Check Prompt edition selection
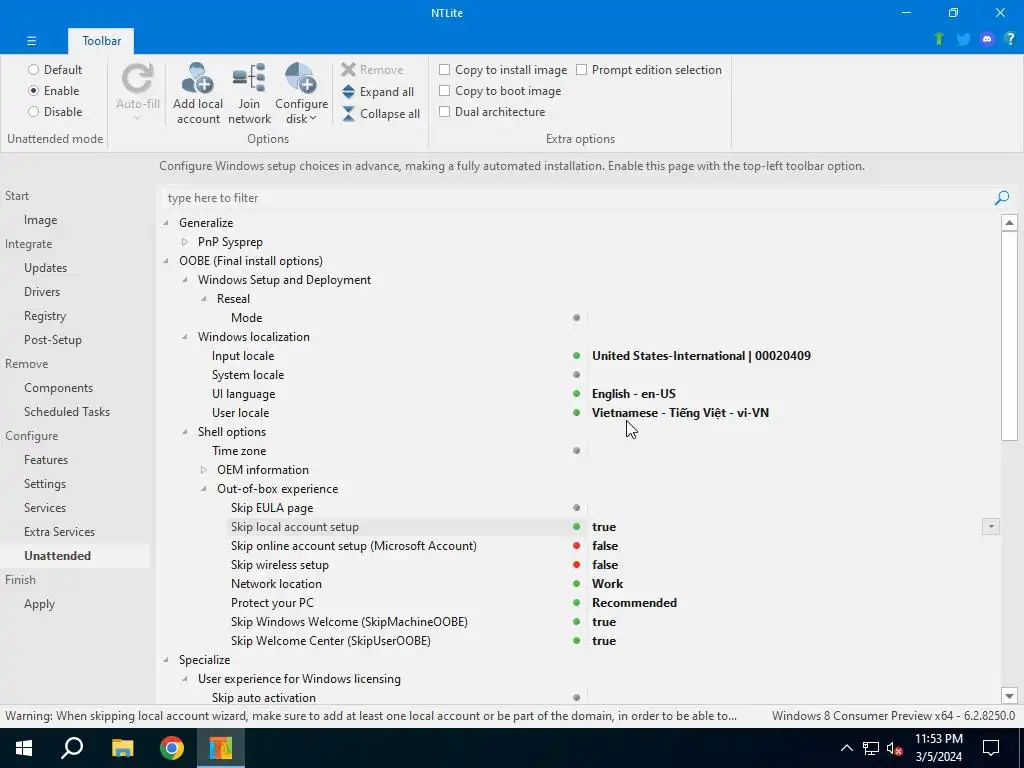1024x768 pixels. coord(648,70)
